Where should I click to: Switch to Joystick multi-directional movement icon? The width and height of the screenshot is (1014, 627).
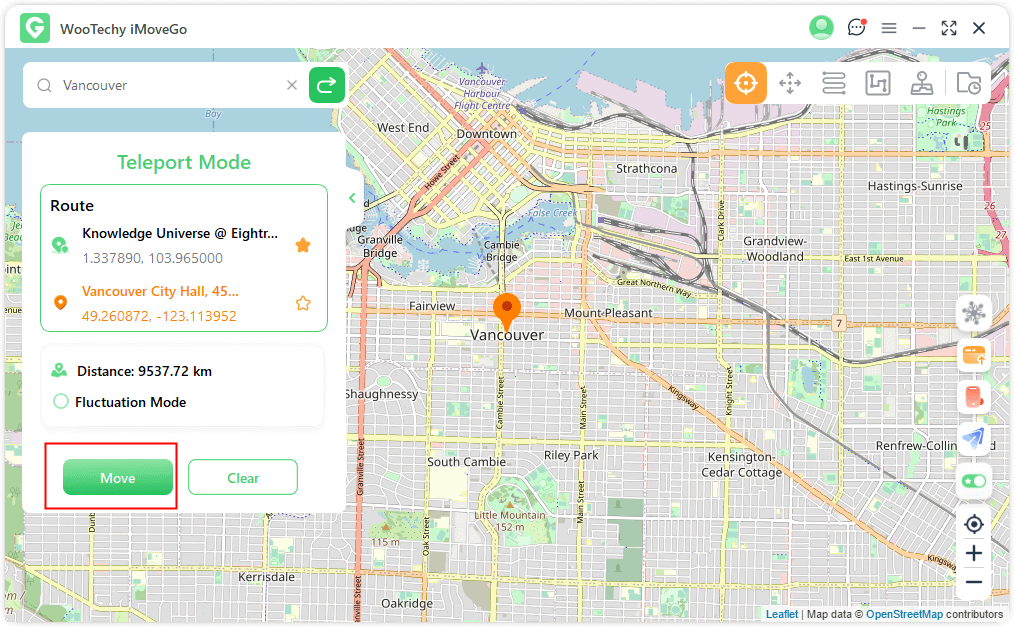(x=790, y=83)
